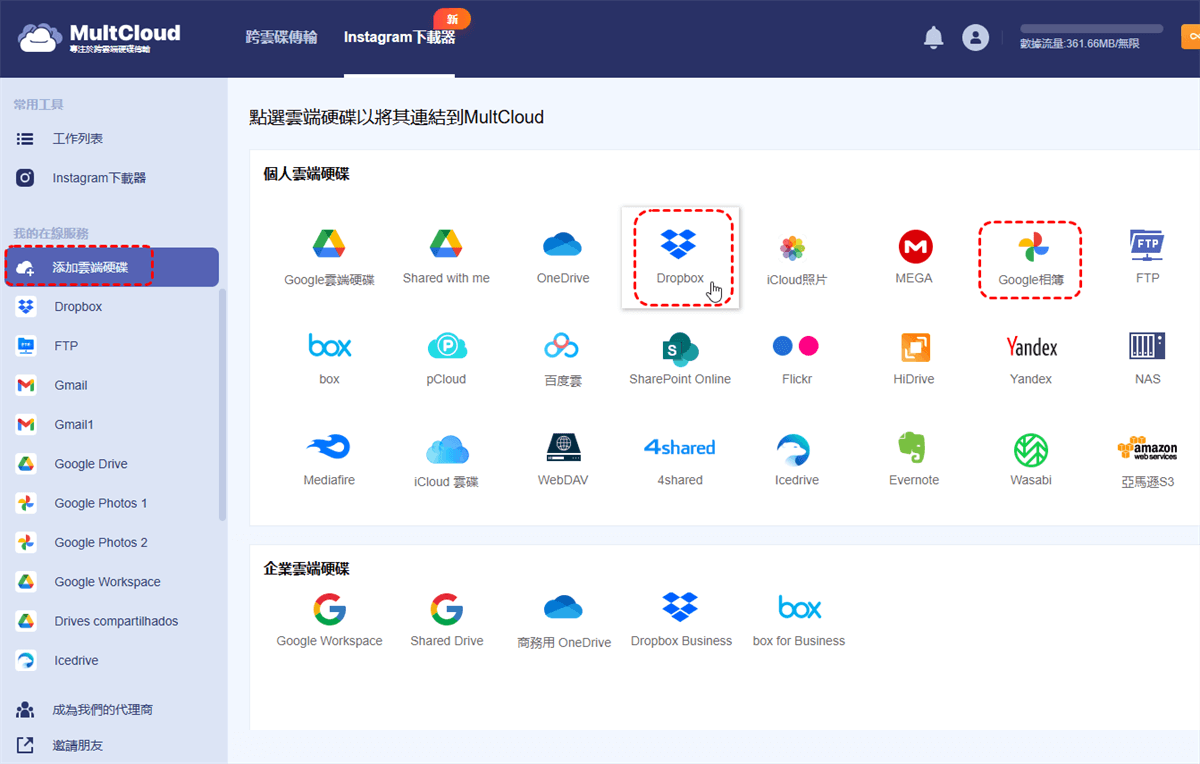Click the data traffic usage progress bar
The height and width of the screenshot is (764, 1200).
point(1091,29)
